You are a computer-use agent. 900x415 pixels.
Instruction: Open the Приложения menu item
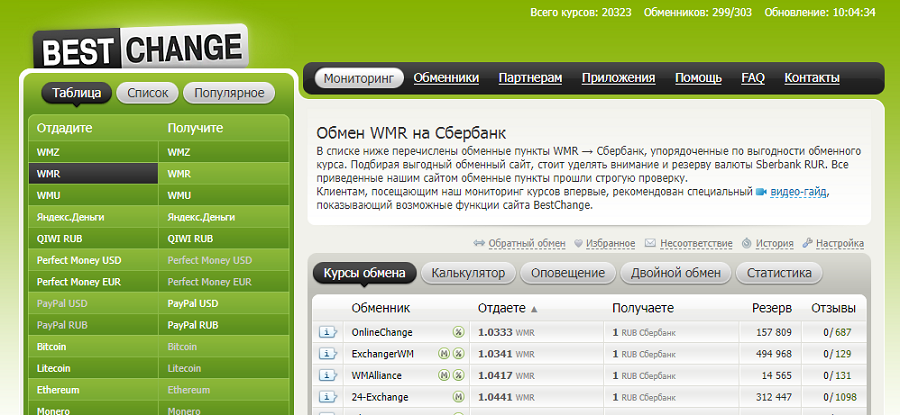(x=619, y=78)
